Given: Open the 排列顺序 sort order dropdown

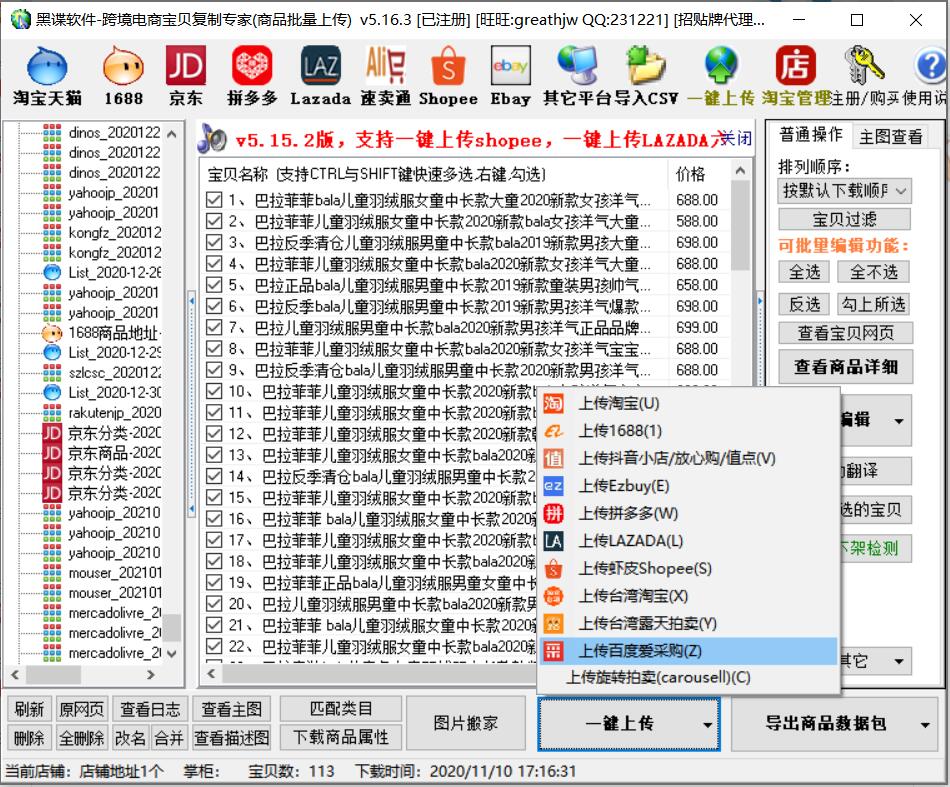Looking at the screenshot, I should tap(844, 191).
